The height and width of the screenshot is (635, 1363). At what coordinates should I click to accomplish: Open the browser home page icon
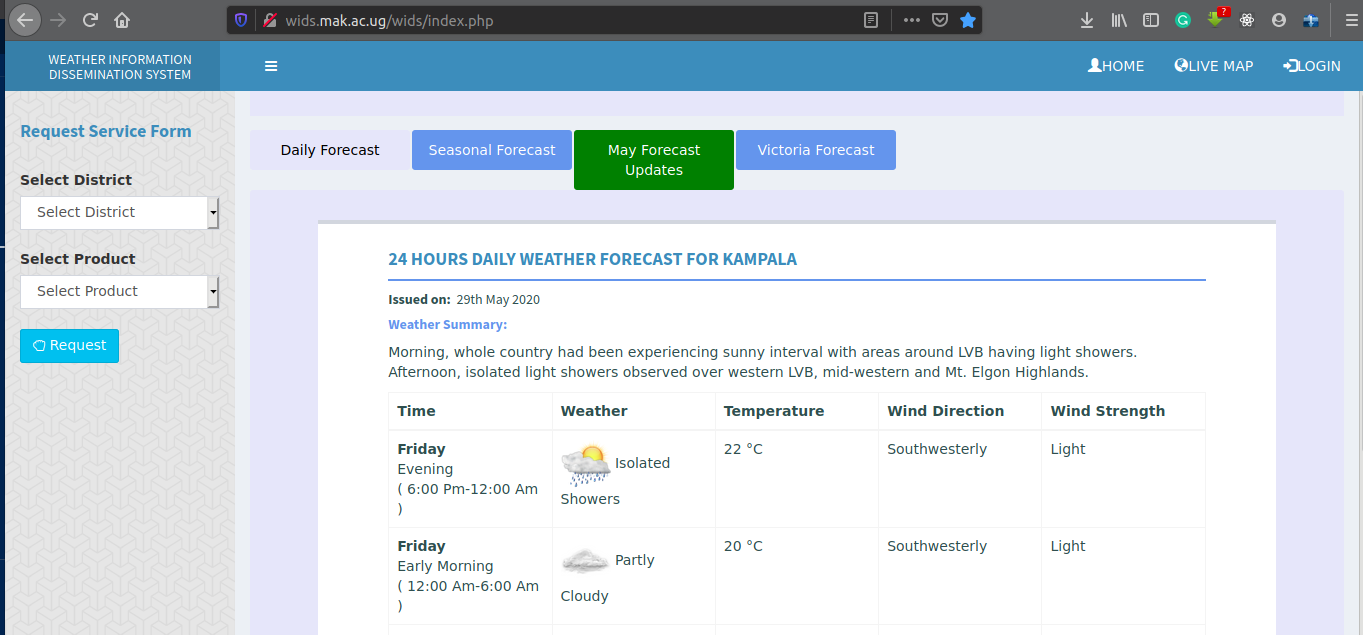click(122, 20)
